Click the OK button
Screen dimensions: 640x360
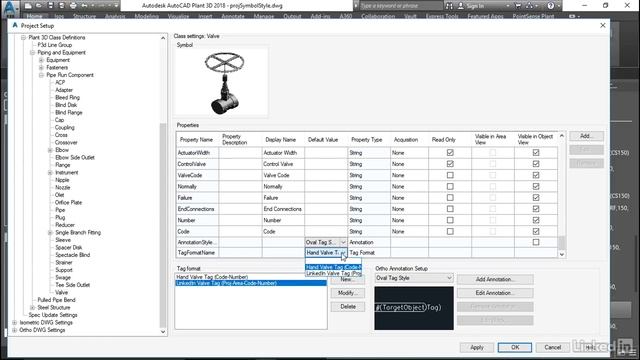tap(515, 347)
